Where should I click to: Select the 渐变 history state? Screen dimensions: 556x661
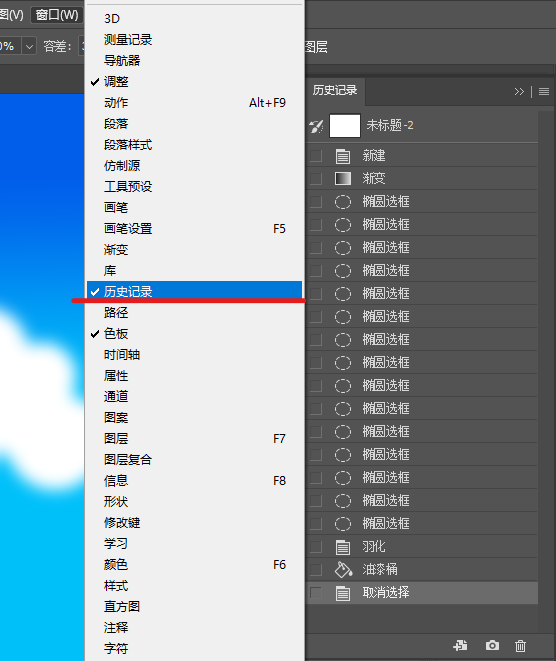point(422,178)
